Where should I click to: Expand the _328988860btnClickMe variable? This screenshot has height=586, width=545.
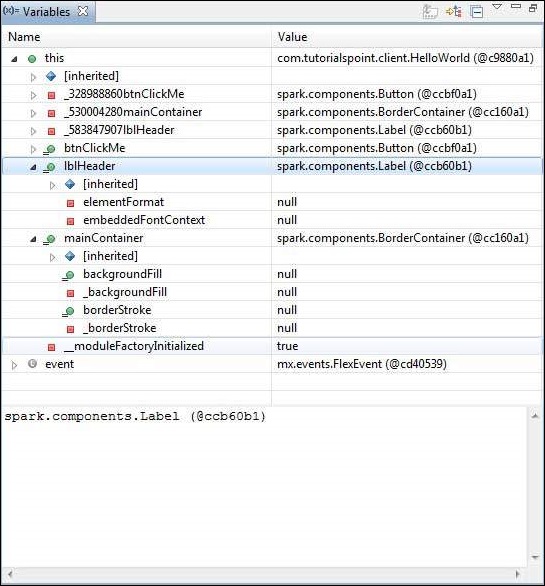pyautogui.click(x=33, y=95)
